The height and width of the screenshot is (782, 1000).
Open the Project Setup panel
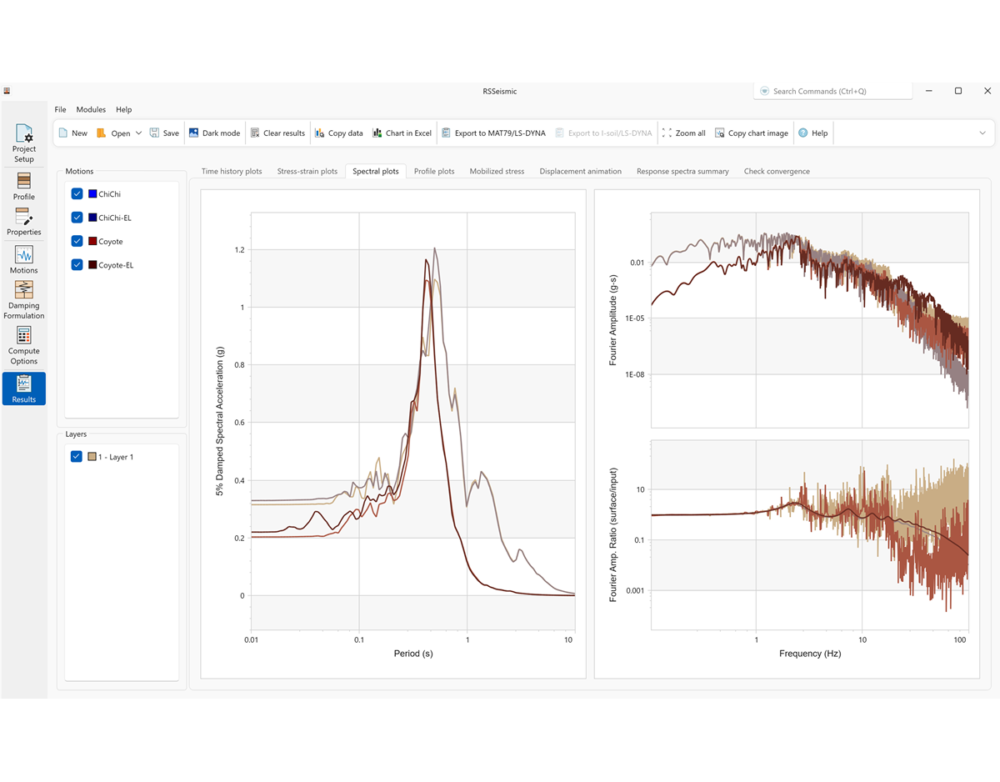[x=23, y=140]
